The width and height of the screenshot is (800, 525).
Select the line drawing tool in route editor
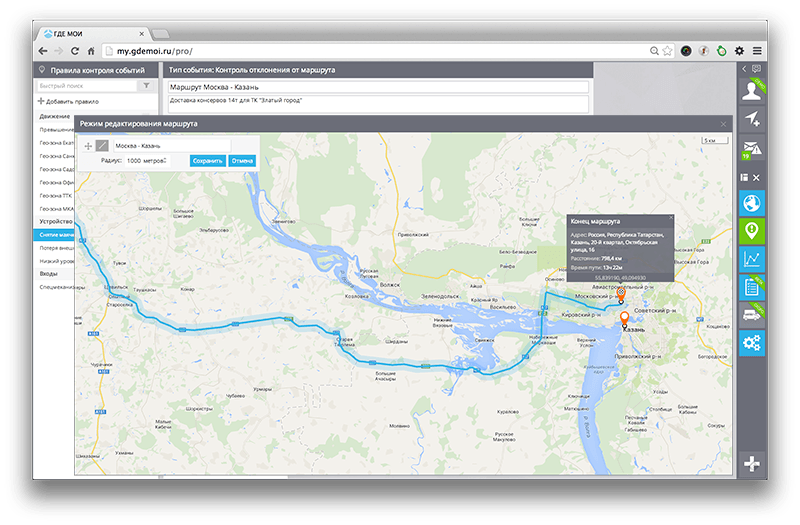pyautogui.click(x=103, y=146)
